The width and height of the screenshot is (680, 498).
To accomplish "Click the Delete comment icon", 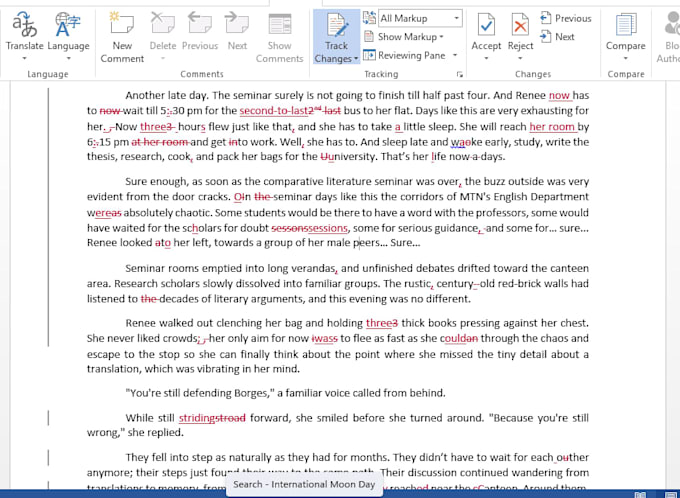I will [x=162, y=23].
